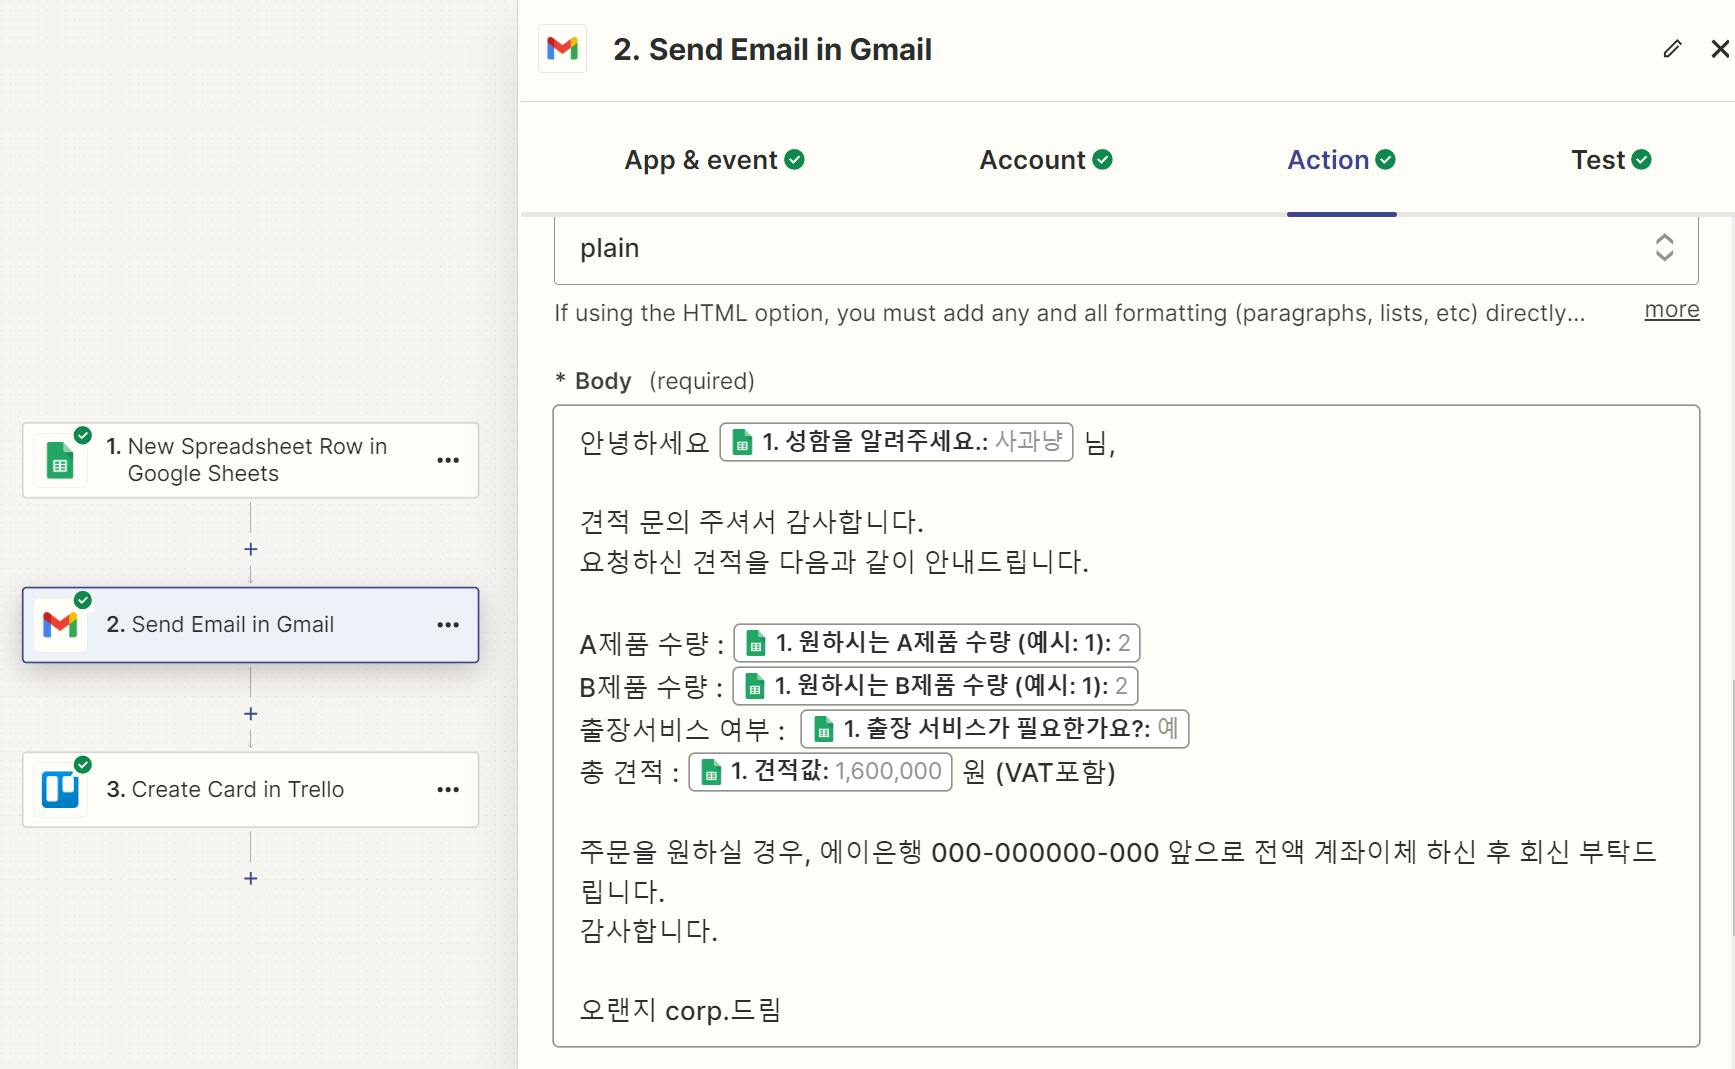Image resolution: width=1735 pixels, height=1069 pixels.
Task: Select the Create Card in Trello step
Action: click(x=238, y=790)
